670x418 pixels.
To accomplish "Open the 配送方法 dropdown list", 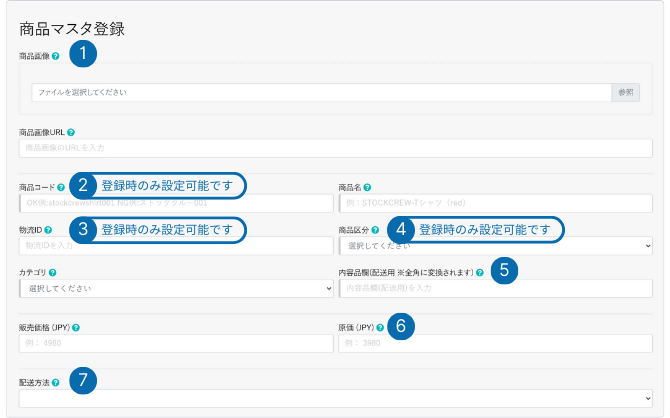I will pos(335,398).
